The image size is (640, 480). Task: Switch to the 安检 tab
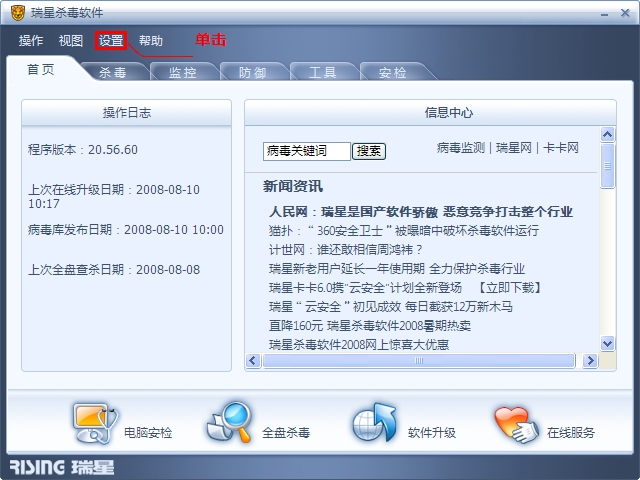[x=393, y=72]
